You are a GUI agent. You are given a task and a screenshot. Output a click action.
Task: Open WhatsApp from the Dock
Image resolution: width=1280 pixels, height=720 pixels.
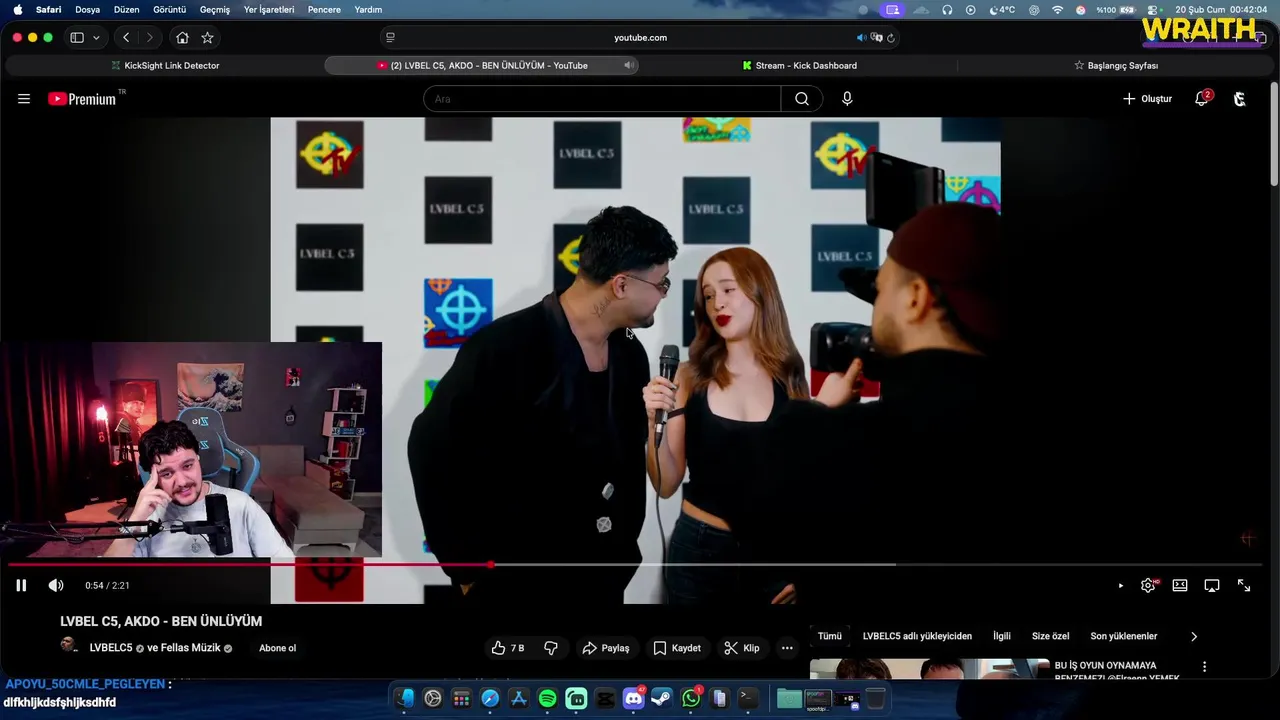click(x=691, y=699)
